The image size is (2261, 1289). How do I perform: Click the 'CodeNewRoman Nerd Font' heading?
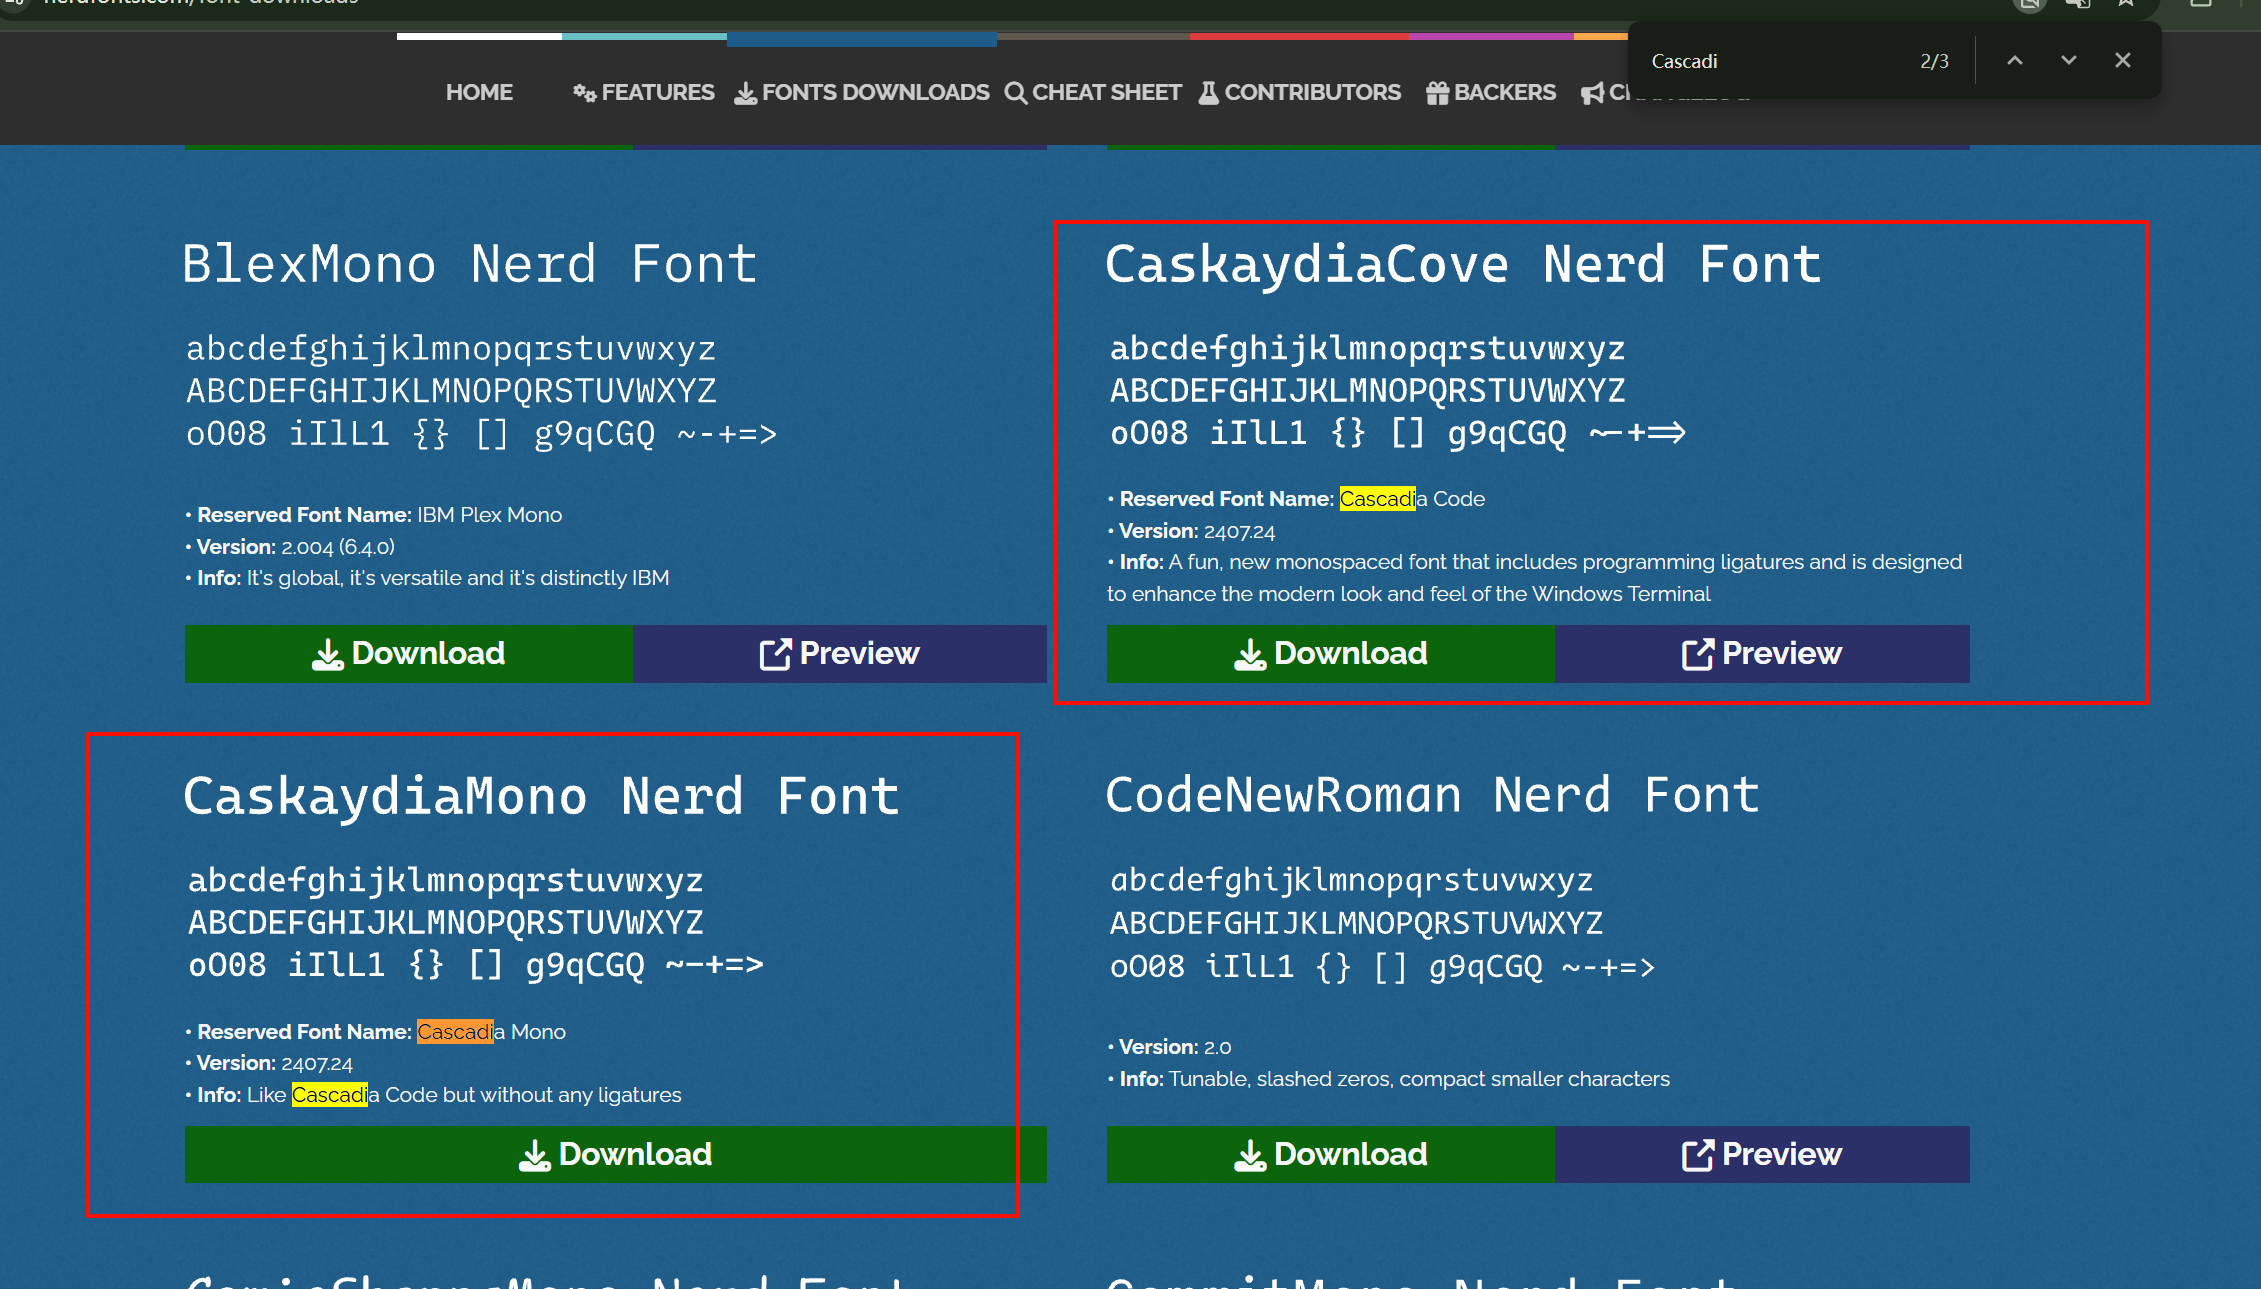point(1432,795)
